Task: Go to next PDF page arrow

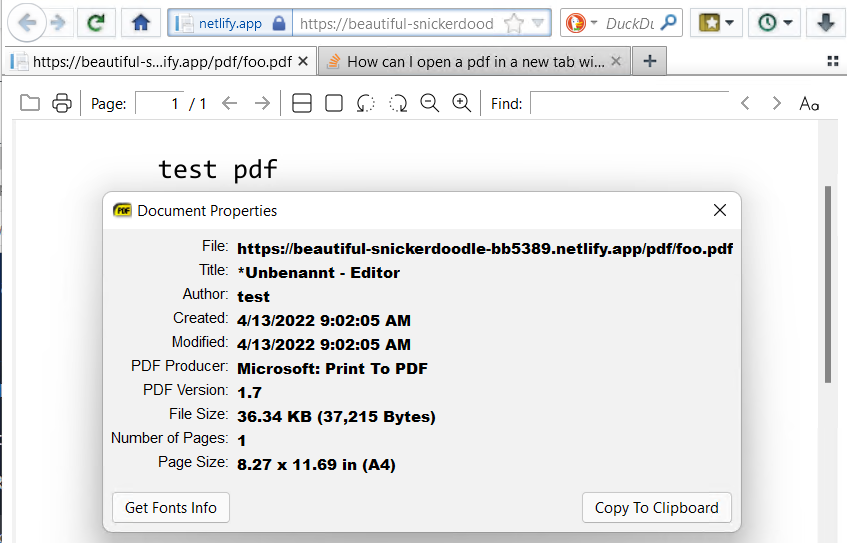Action: [263, 103]
